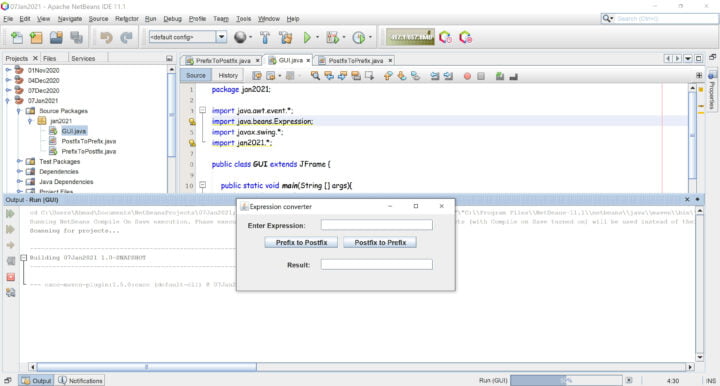The height and width of the screenshot is (386, 720).
Task: Collapse the Source Packages node
Action: [19, 111]
